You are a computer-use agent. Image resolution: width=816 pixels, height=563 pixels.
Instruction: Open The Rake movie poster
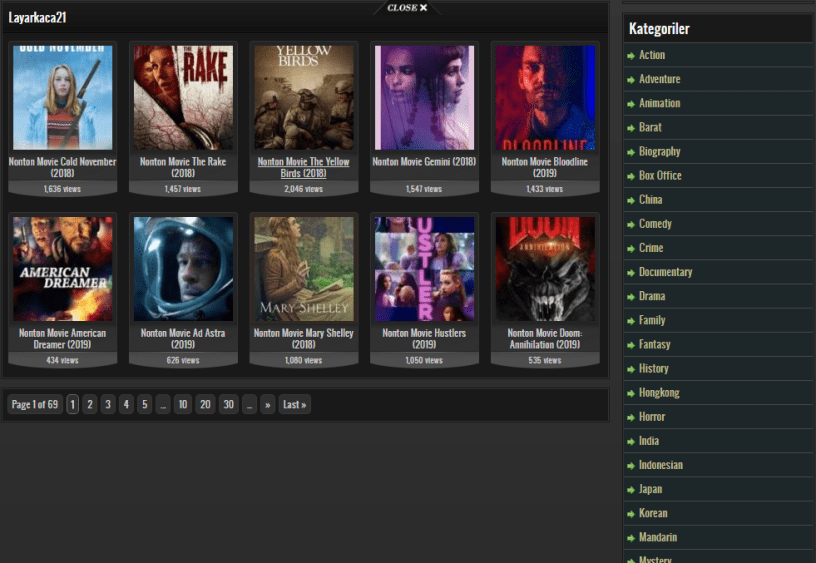point(183,97)
